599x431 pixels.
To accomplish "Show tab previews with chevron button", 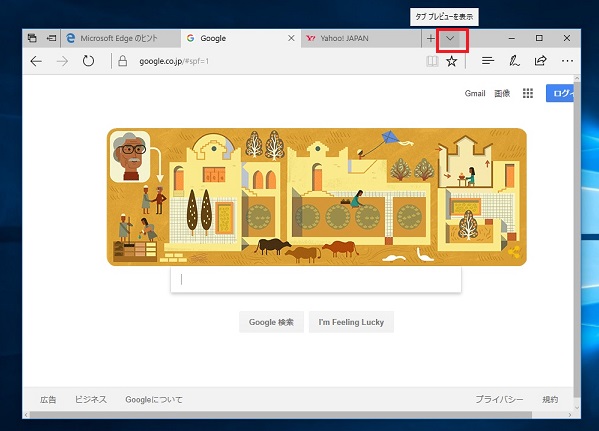I will (450, 38).
